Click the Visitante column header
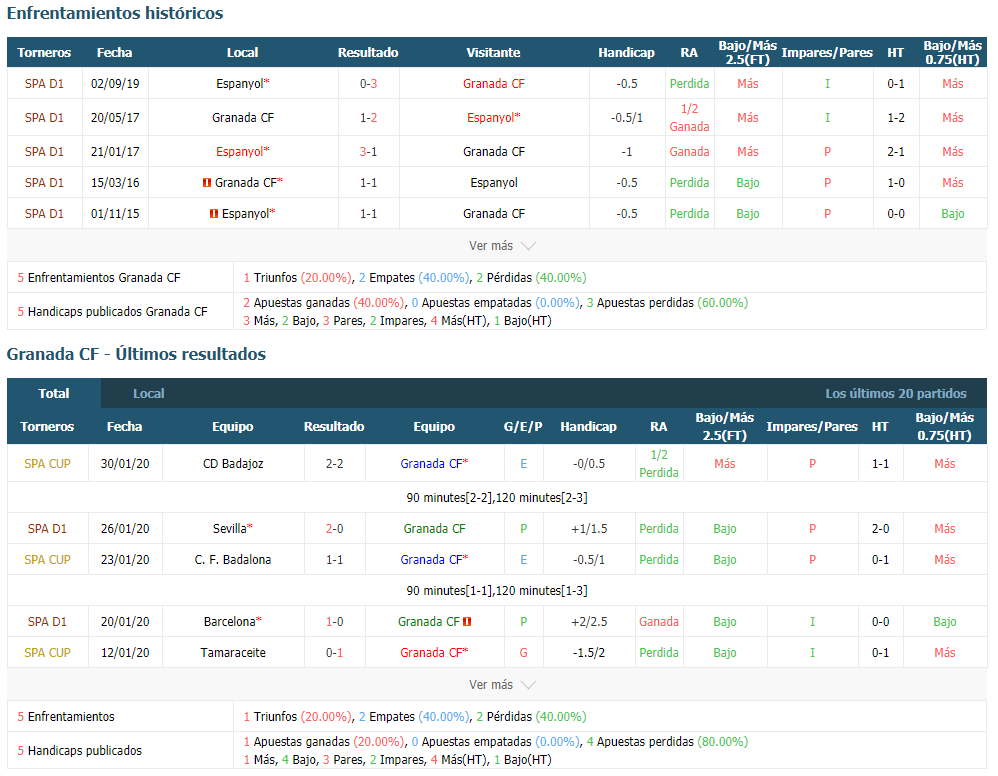Viewport: 998px width, 776px height. (x=493, y=53)
